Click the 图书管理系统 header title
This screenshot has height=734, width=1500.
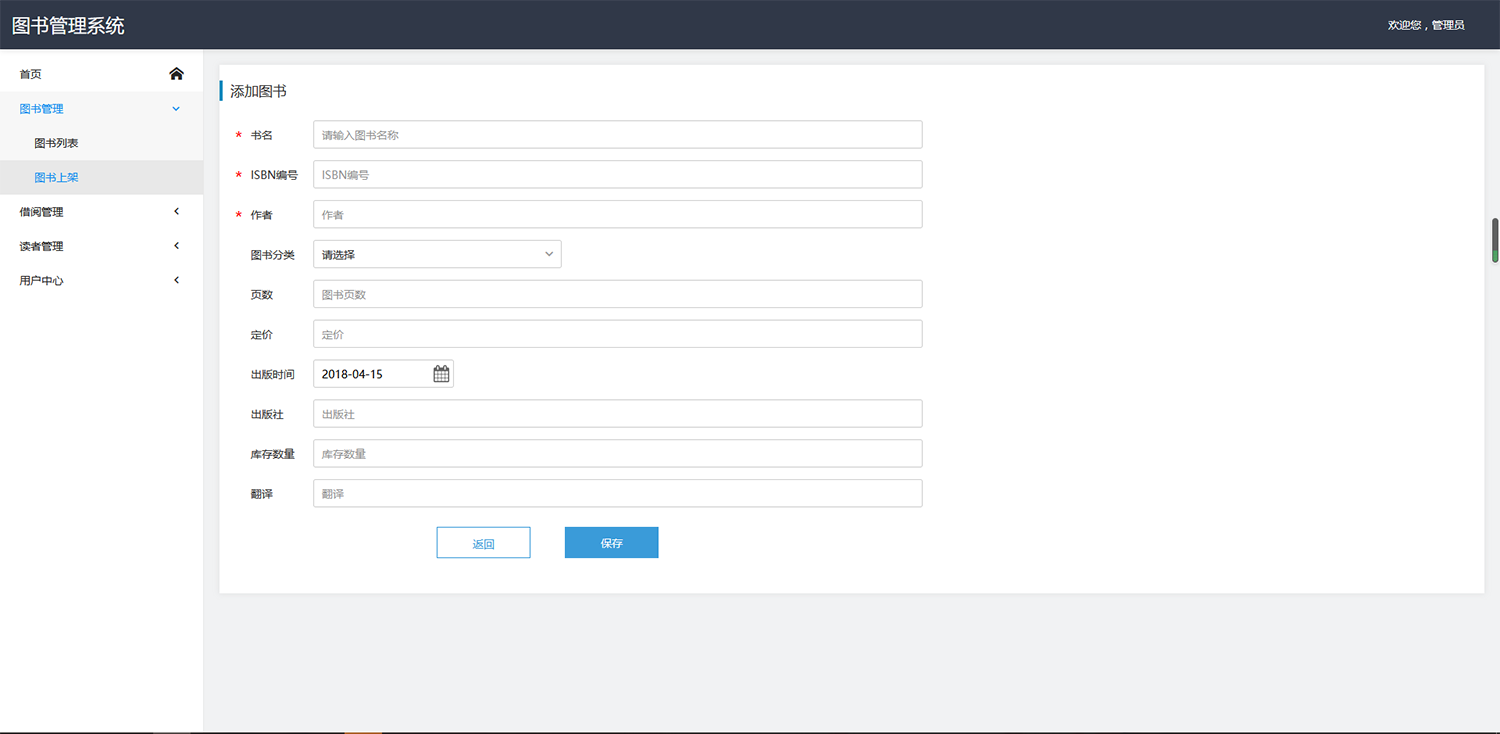coord(68,25)
